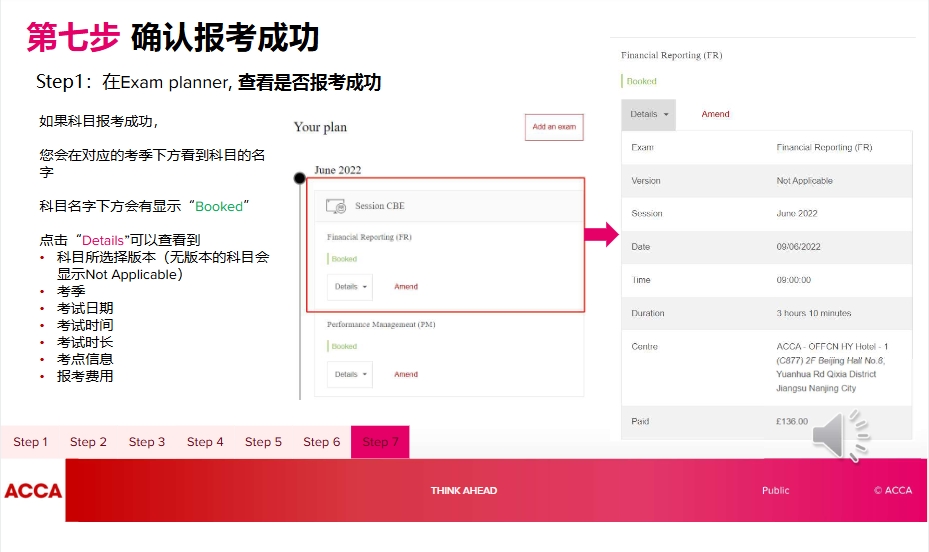Click the Paid row label
The image size is (929, 552).
pyautogui.click(x=640, y=422)
